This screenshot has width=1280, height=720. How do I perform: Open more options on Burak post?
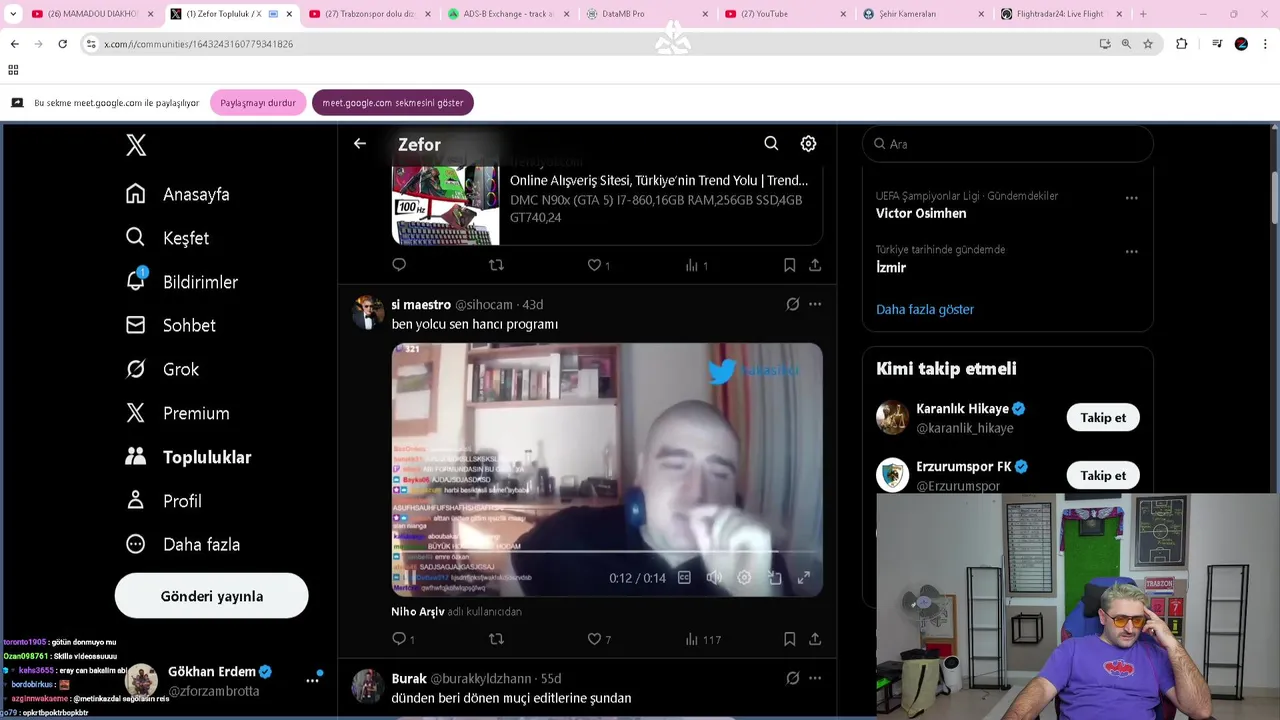(x=815, y=678)
